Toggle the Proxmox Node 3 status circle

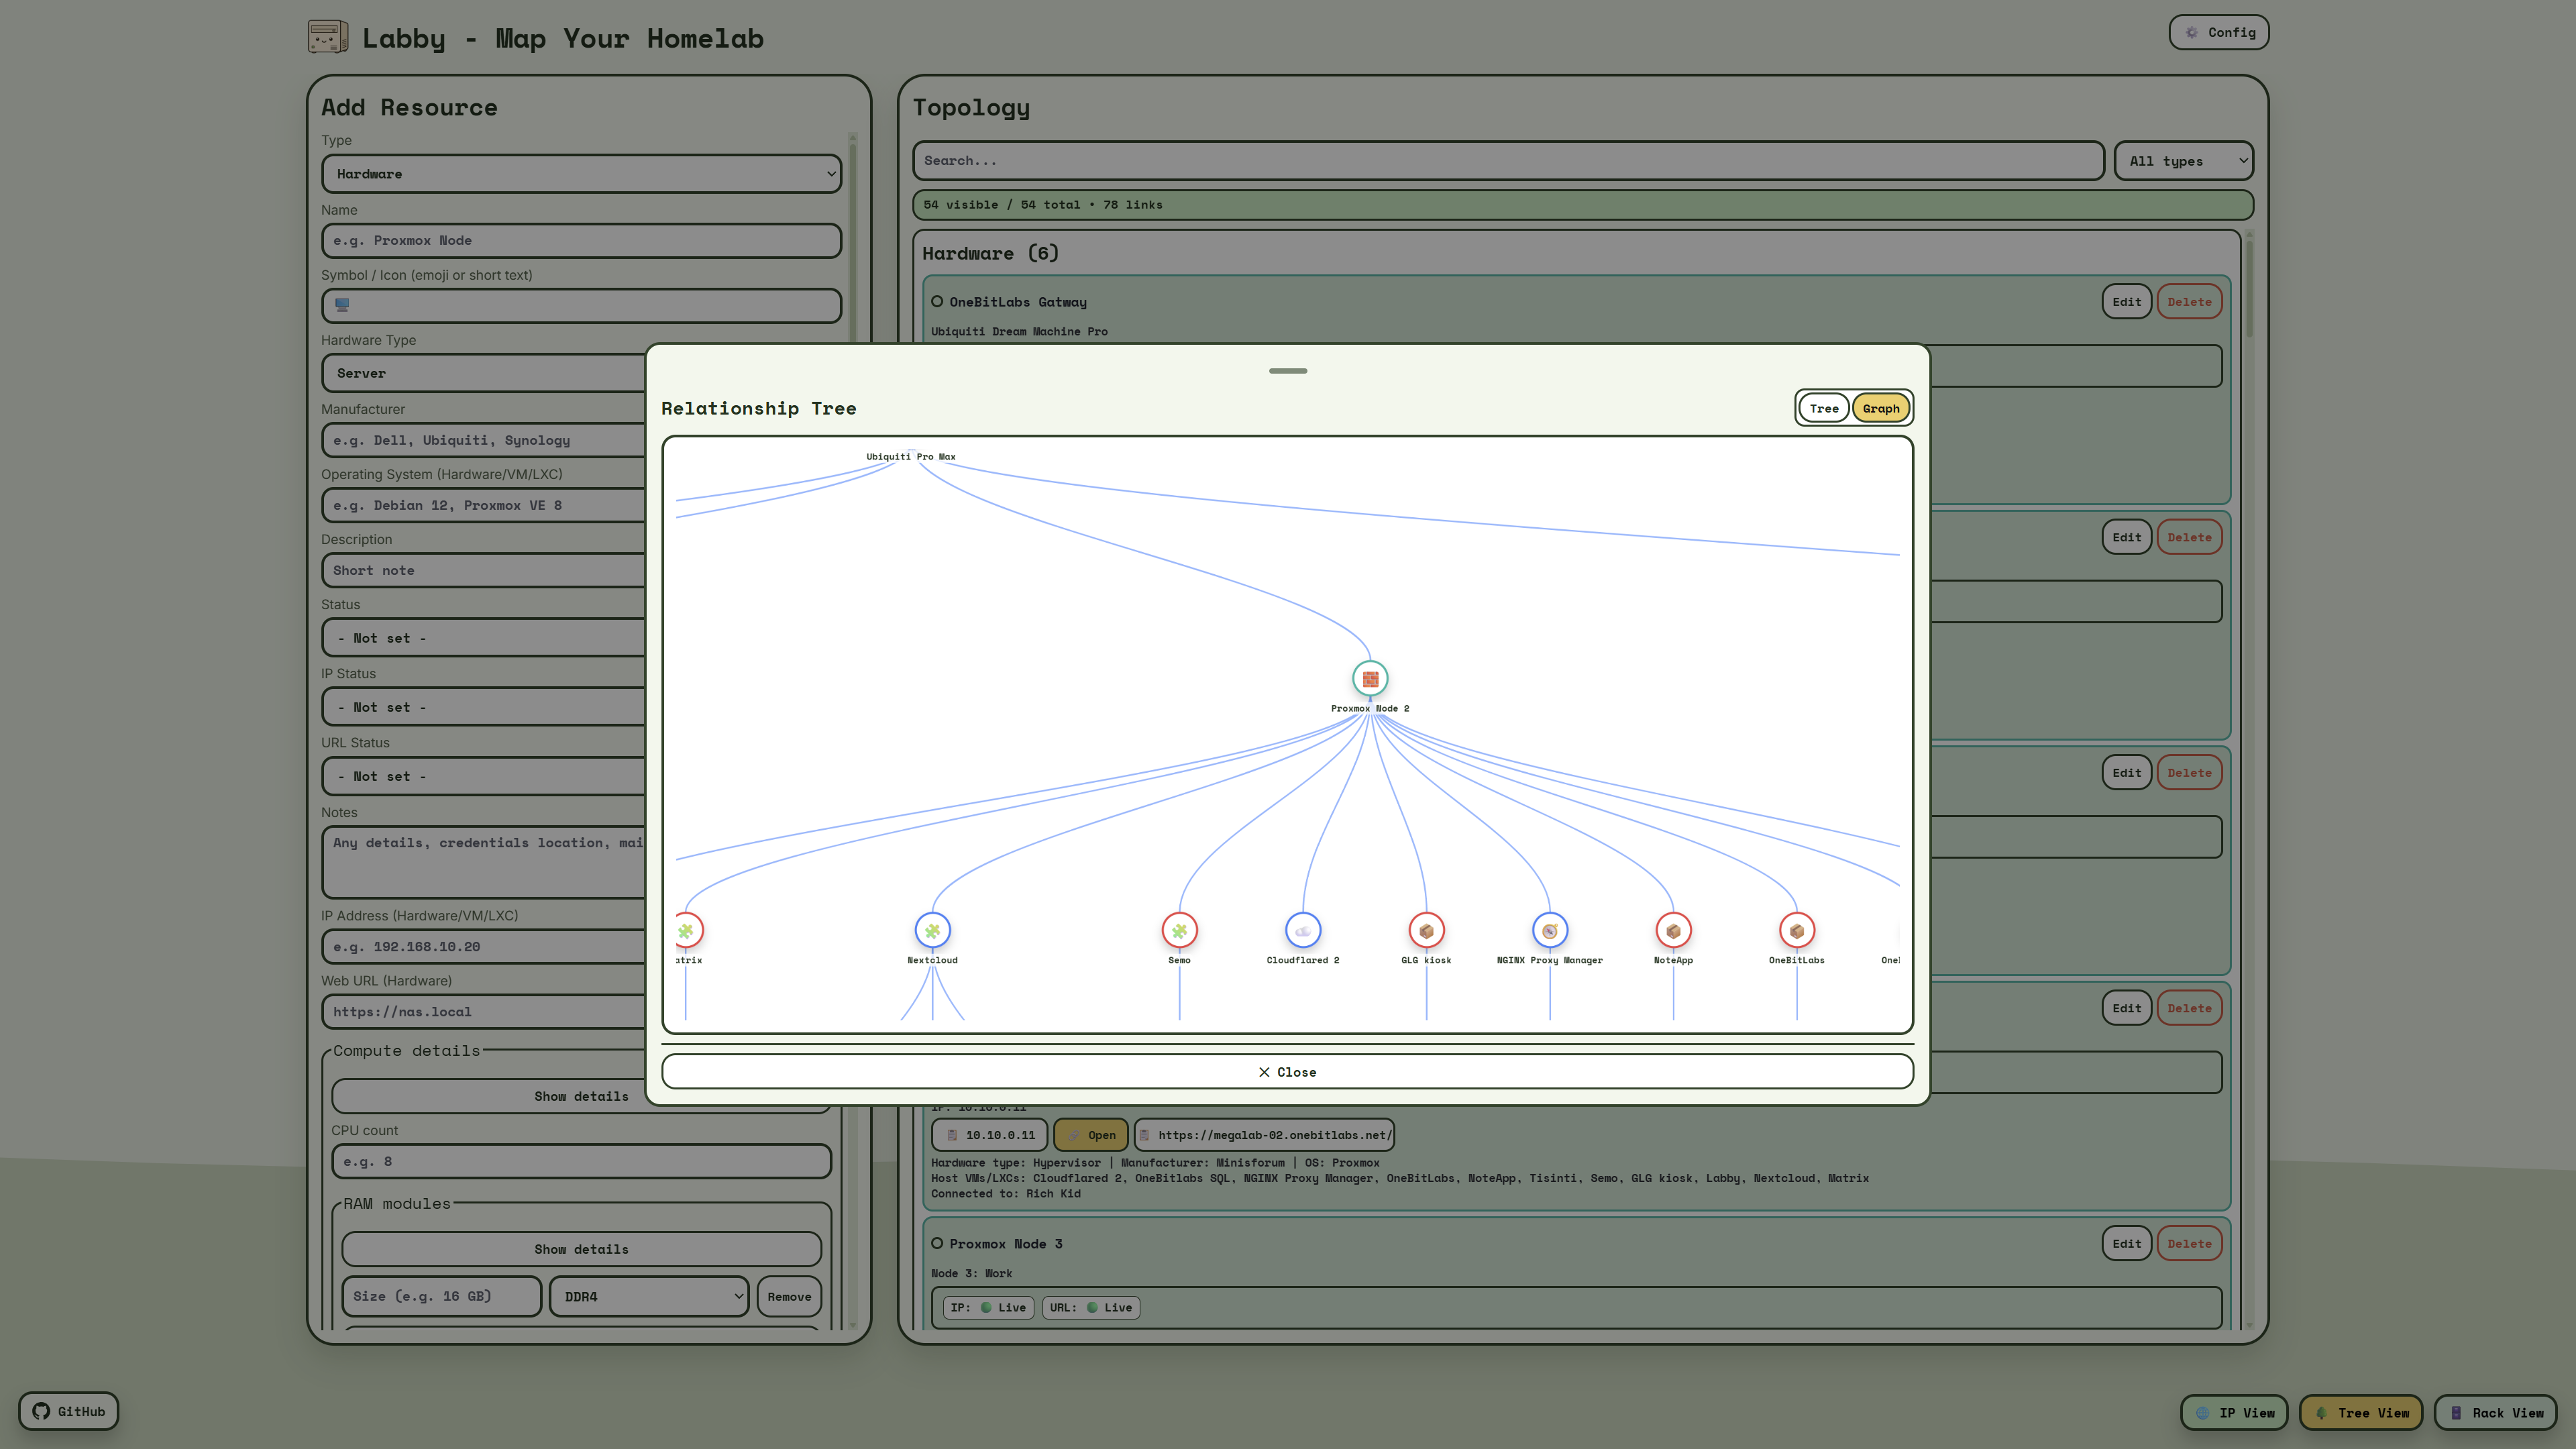(937, 1243)
